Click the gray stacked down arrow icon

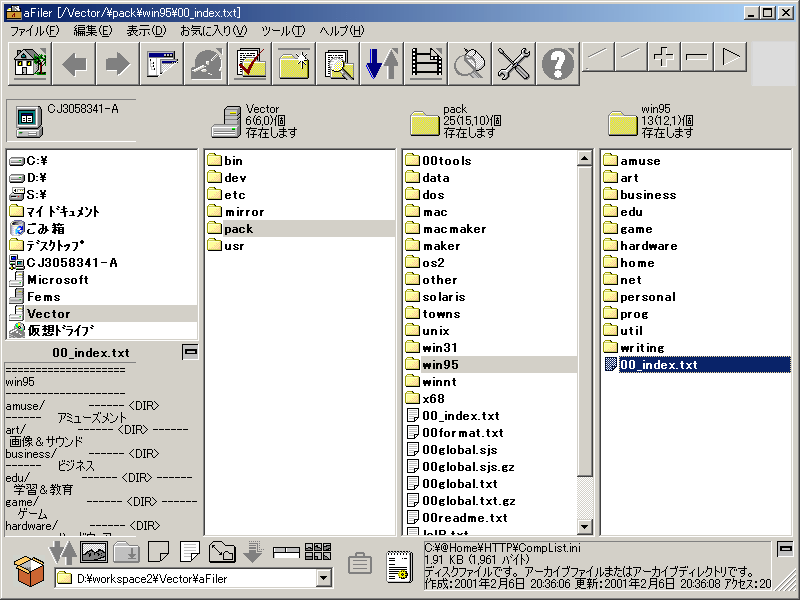click(253, 552)
